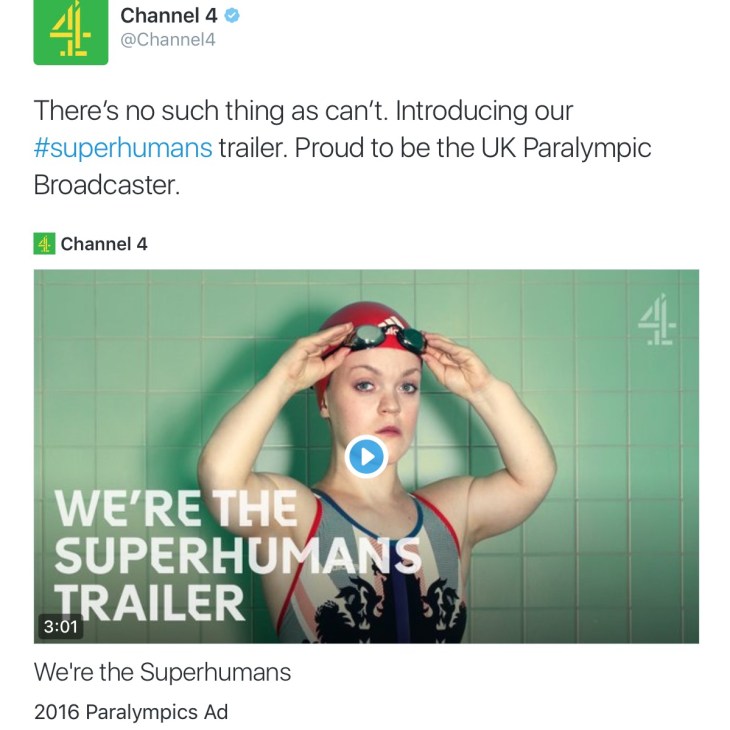Click the Channel 4 display name
The image size is (730, 730).
[x=168, y=16]
